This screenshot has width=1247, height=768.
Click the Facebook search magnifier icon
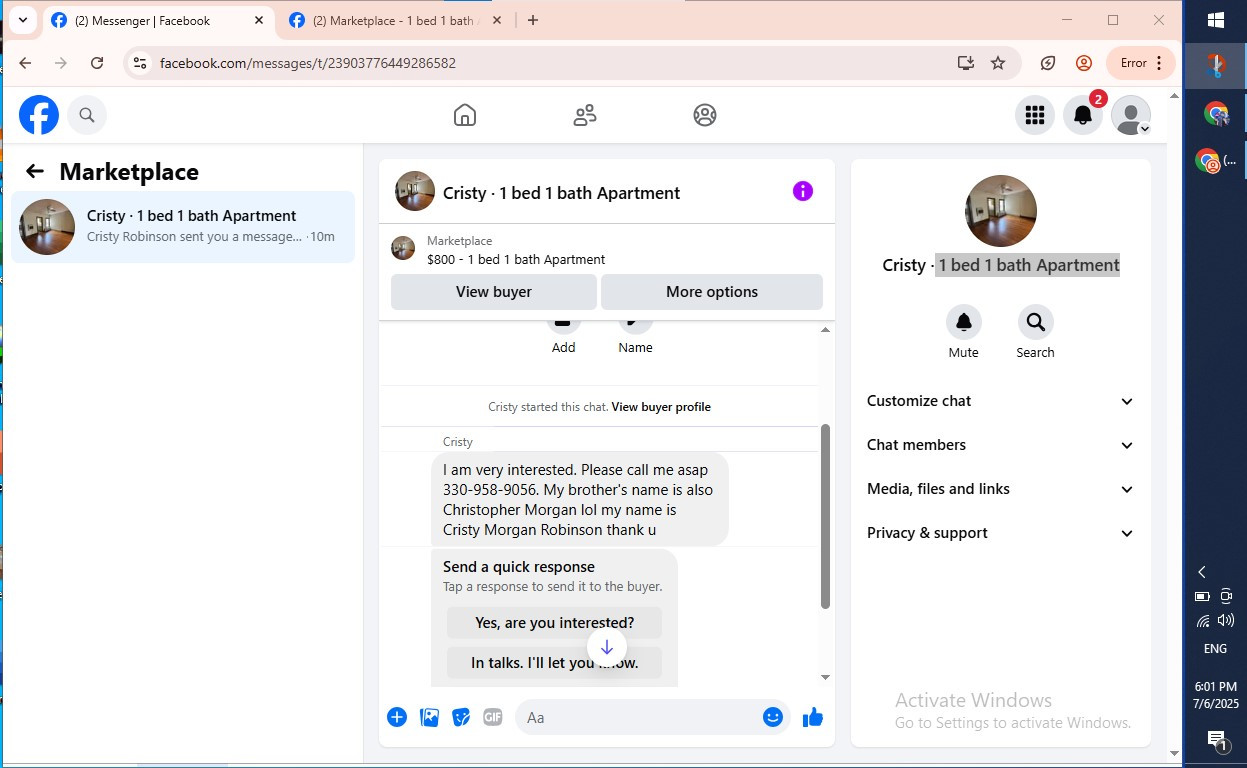click(x=87, y=115)
